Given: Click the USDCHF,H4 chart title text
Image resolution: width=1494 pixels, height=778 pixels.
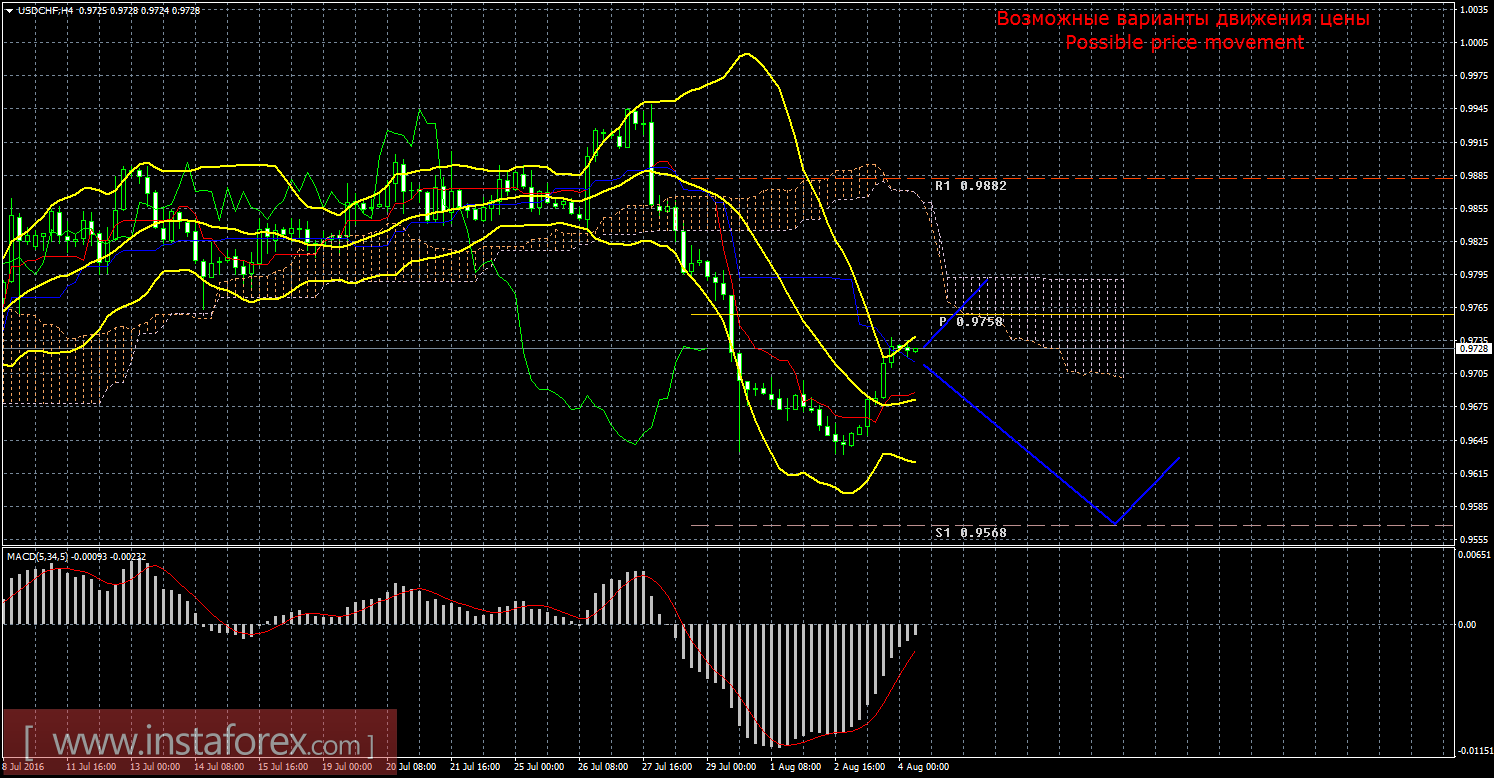Looking at the screenshot, I should (x=46, y=9).
